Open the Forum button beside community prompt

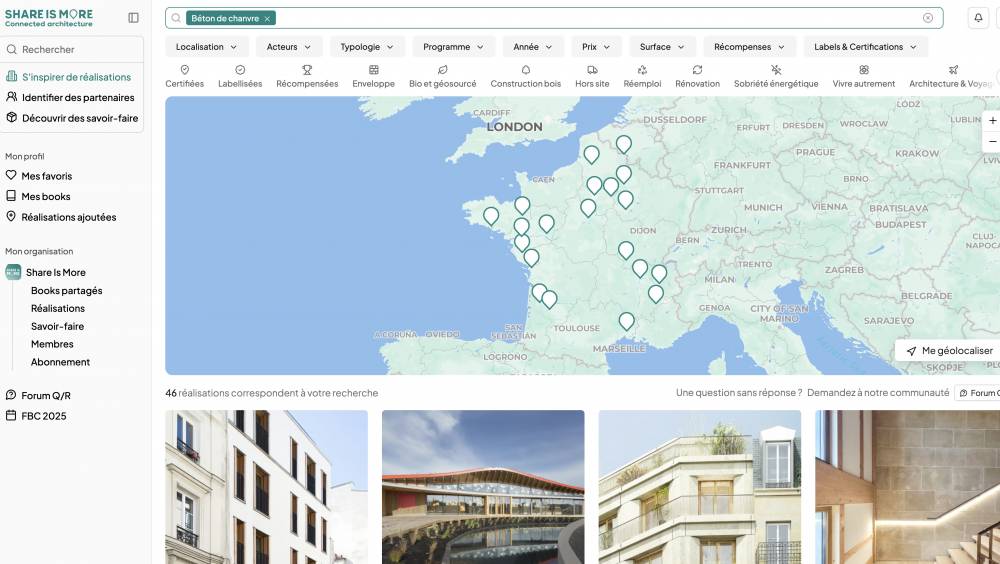(x=978, y=393)
